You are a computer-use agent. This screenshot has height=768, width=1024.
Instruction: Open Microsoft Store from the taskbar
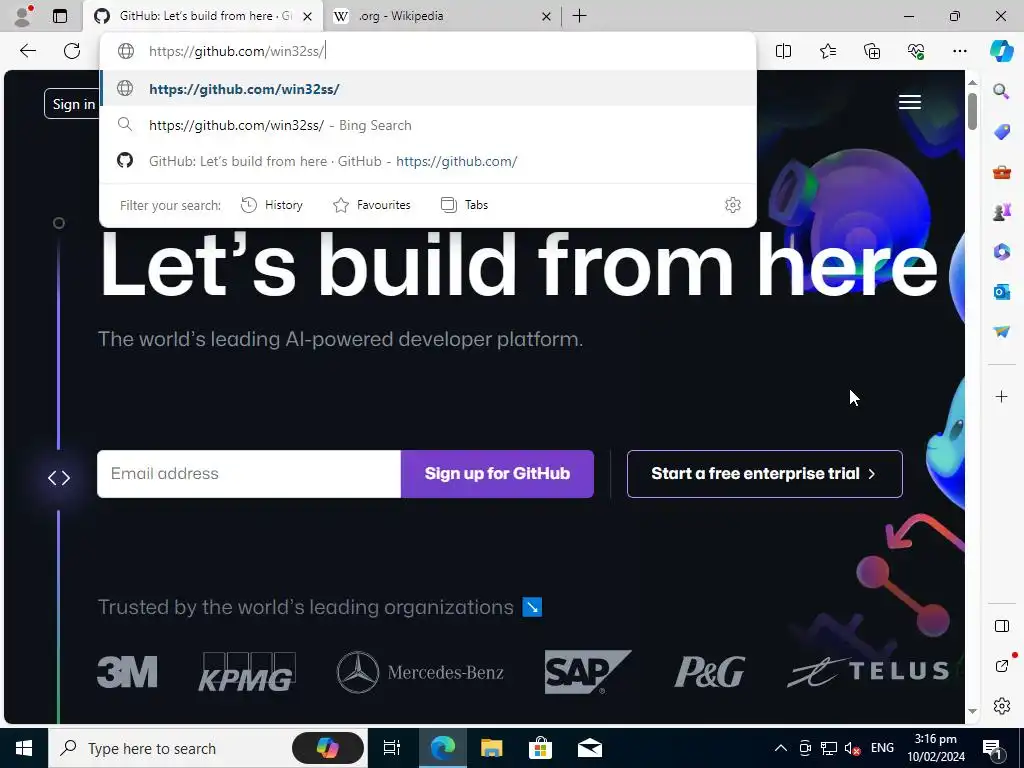pos(540,748)
